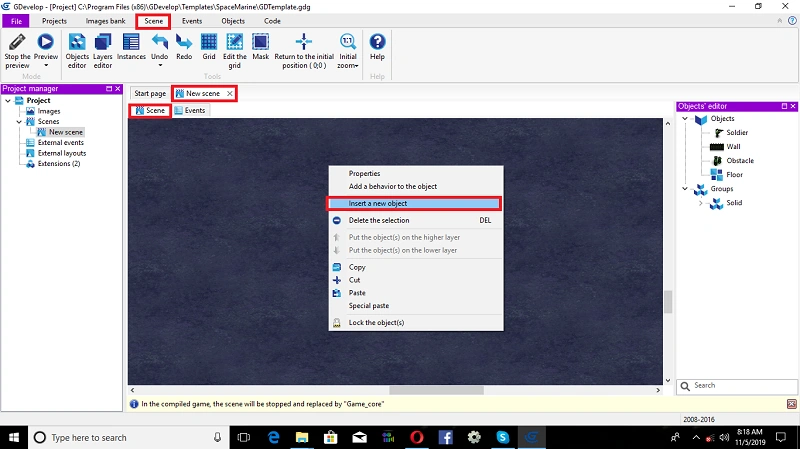Open the Layers editor tool

click(103, 51)
